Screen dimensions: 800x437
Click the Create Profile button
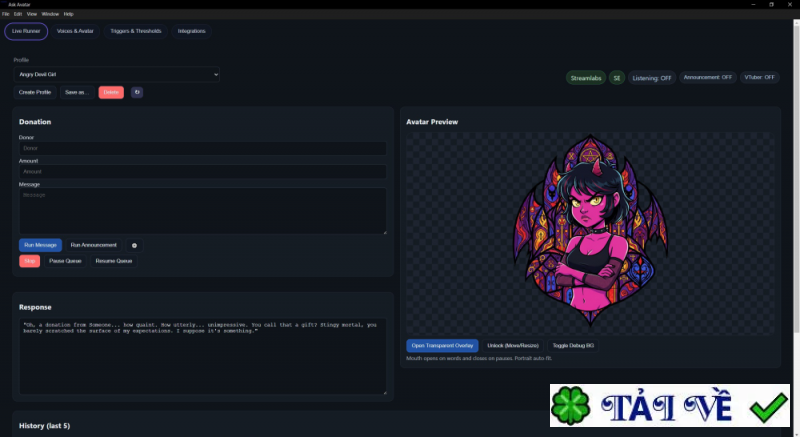pyautogui.click(x=35, y=92)
